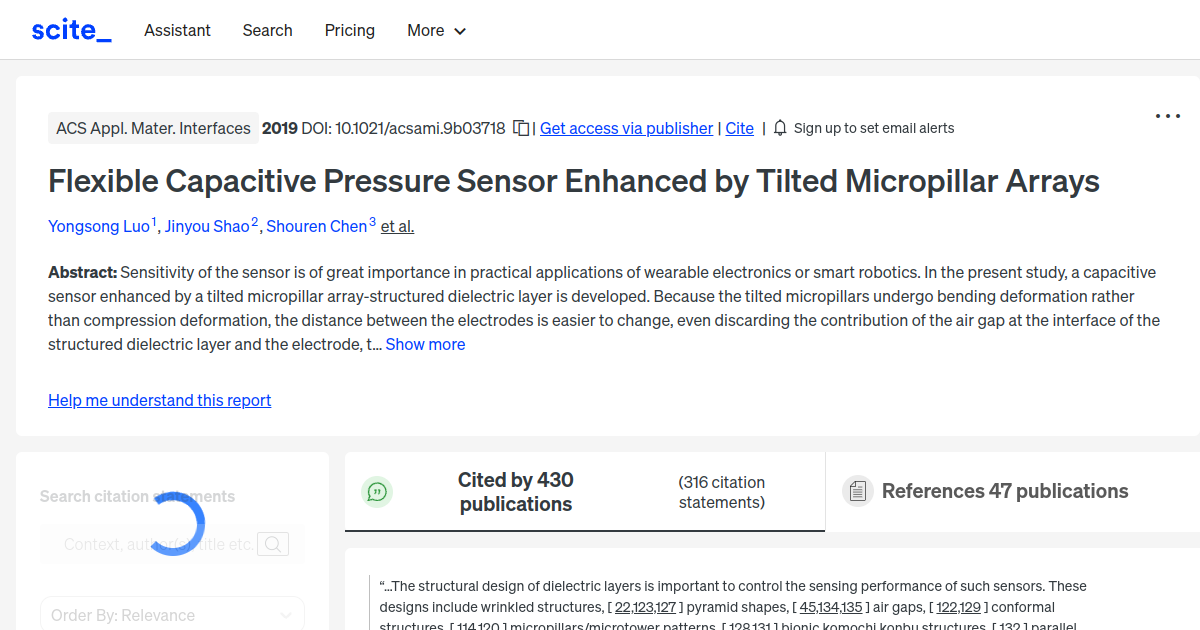Open the Order By: Relevance dropdown

[171, 613]
